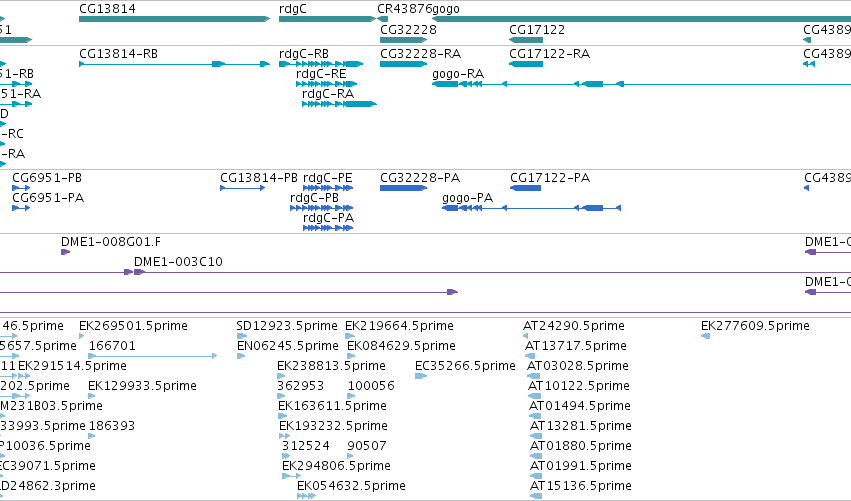The height and width of the screenshot is (501, 851).
Task: Click the CG17122-PA protein label
Action: pos(550,178)
